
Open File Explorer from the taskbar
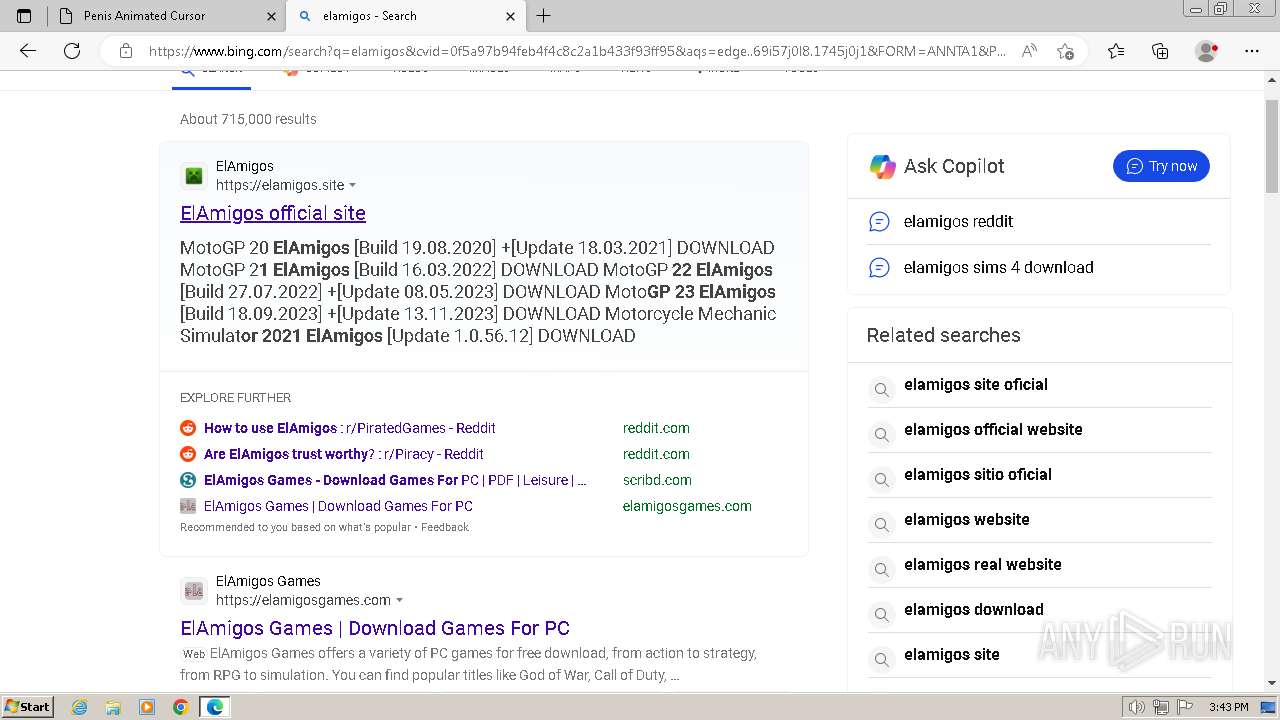[113, 707]
